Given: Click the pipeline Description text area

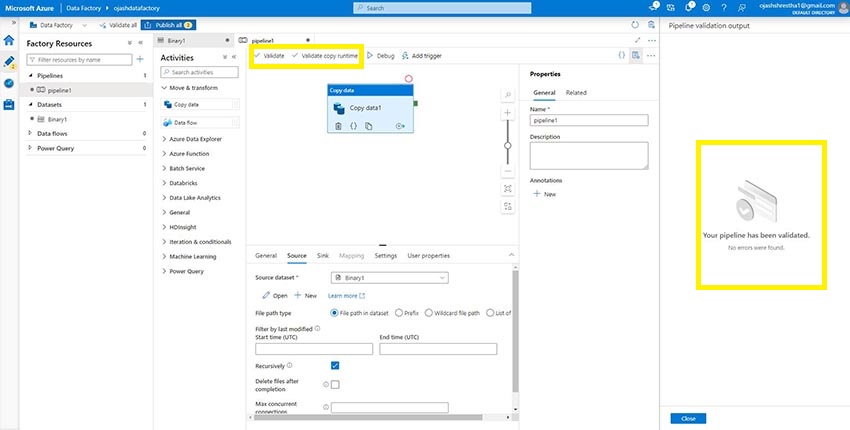Looking at the screenshot, I should point(589,156).
